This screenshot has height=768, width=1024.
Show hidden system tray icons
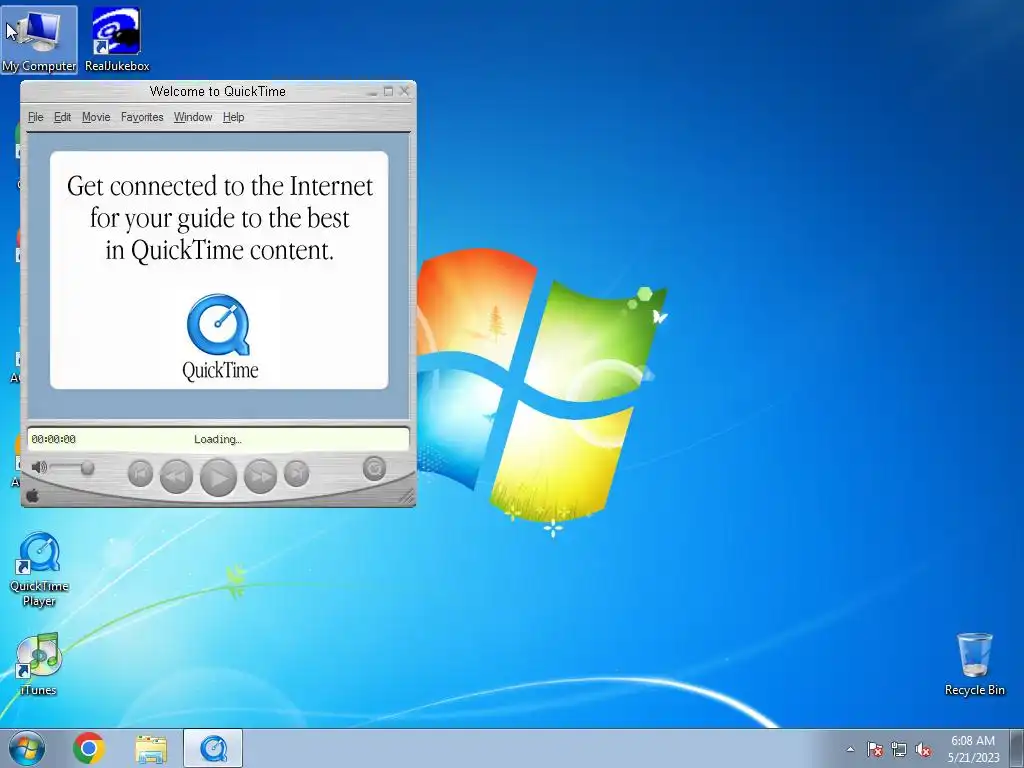pyautogui.click(x=850, y=749)
